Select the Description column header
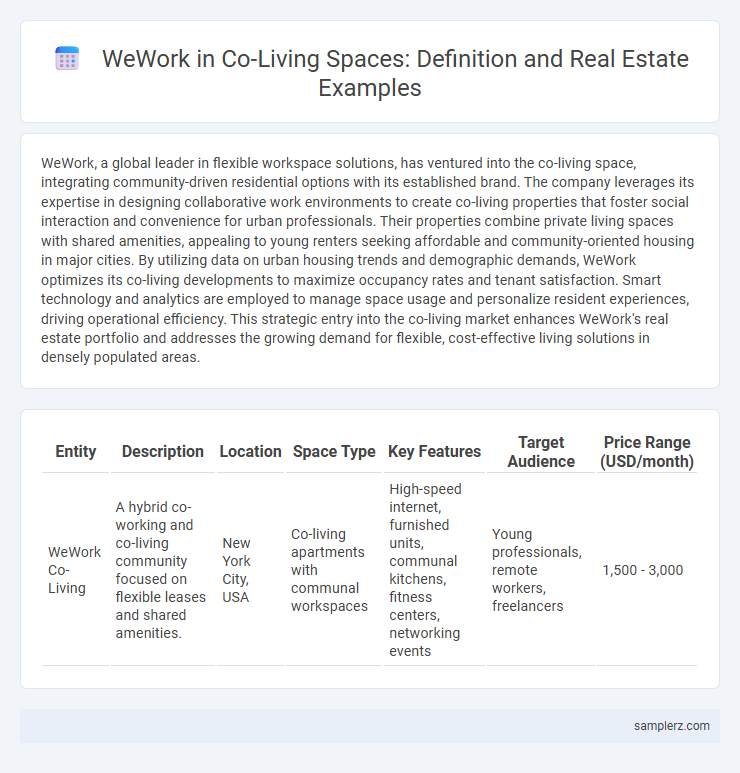Image resolution: width=740 pixels, height=773 pixels. tap(163, 452)
